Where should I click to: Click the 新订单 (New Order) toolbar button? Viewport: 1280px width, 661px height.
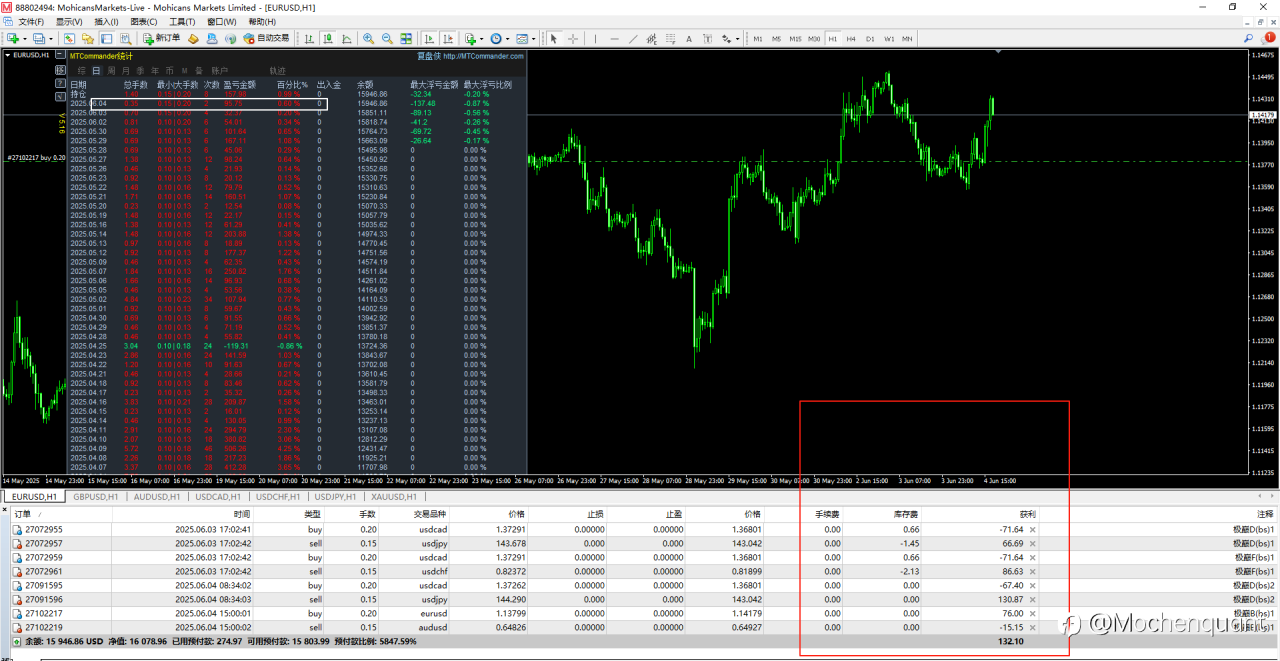pyautogui.click(x=162, y=38)
